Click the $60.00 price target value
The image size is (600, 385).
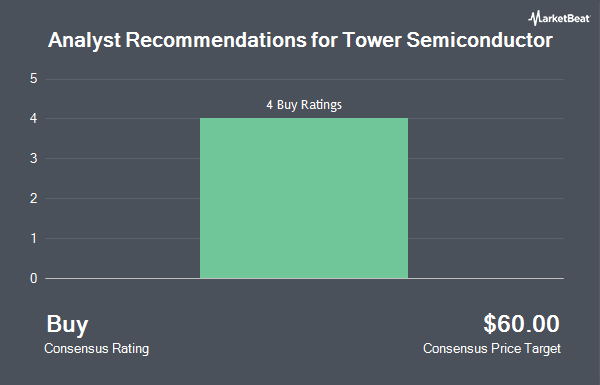coord(521,324)
